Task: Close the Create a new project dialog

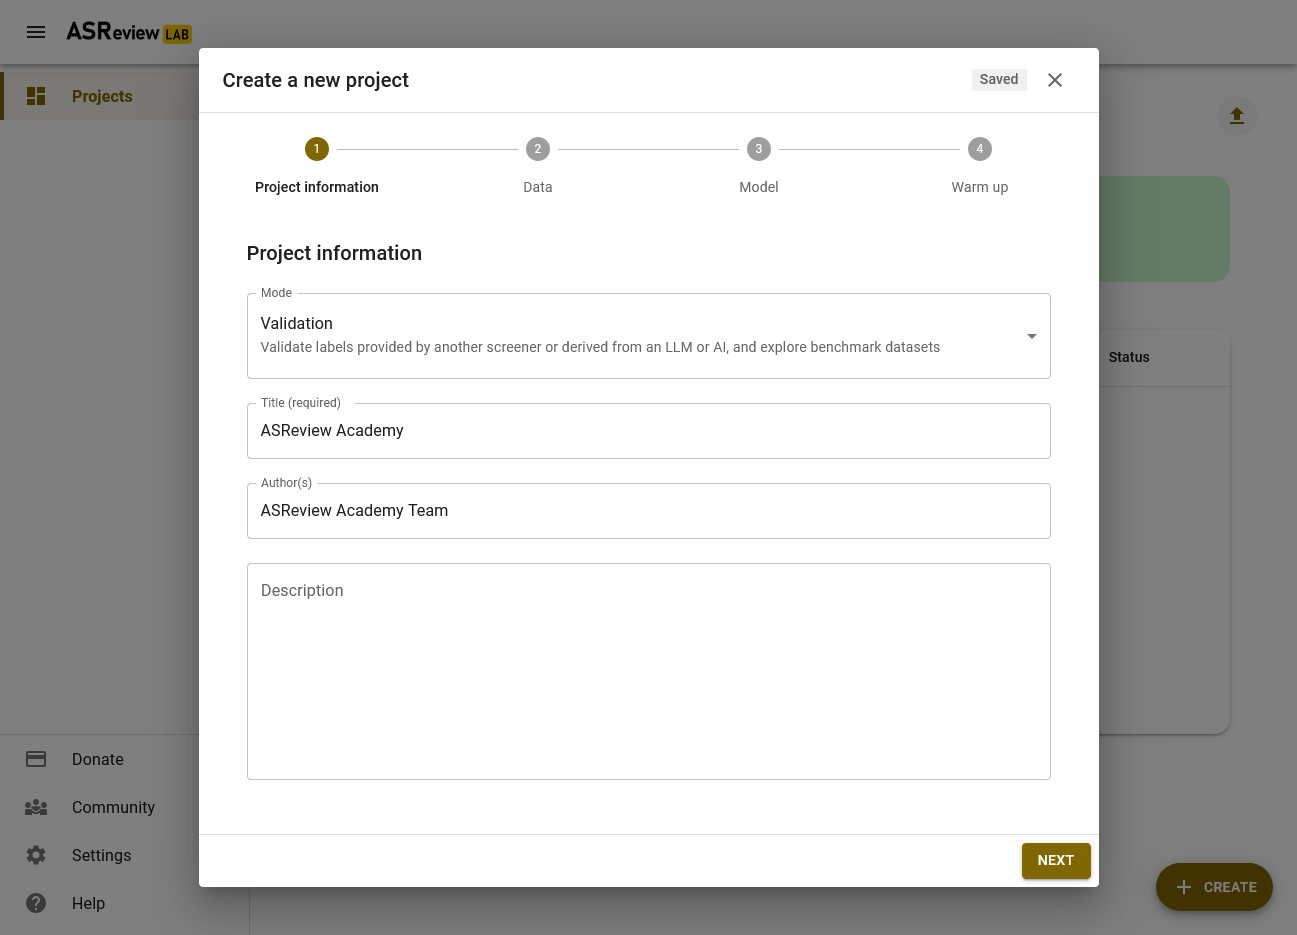Action: click(1055, 80)
